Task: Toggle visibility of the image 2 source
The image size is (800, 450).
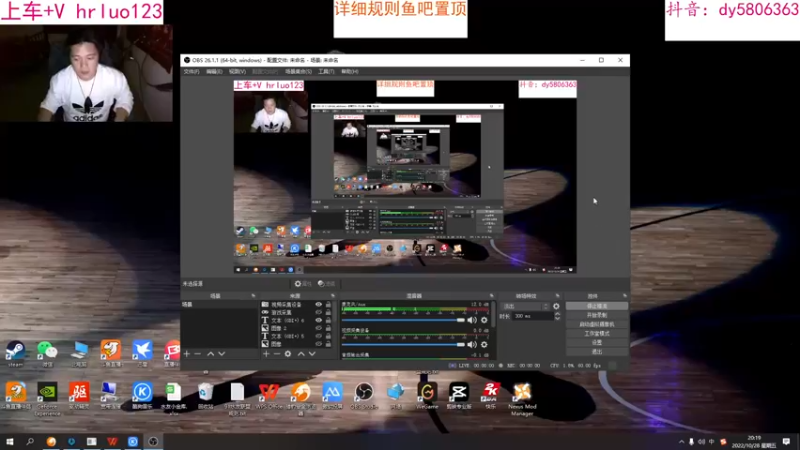Action: (318, 328)
